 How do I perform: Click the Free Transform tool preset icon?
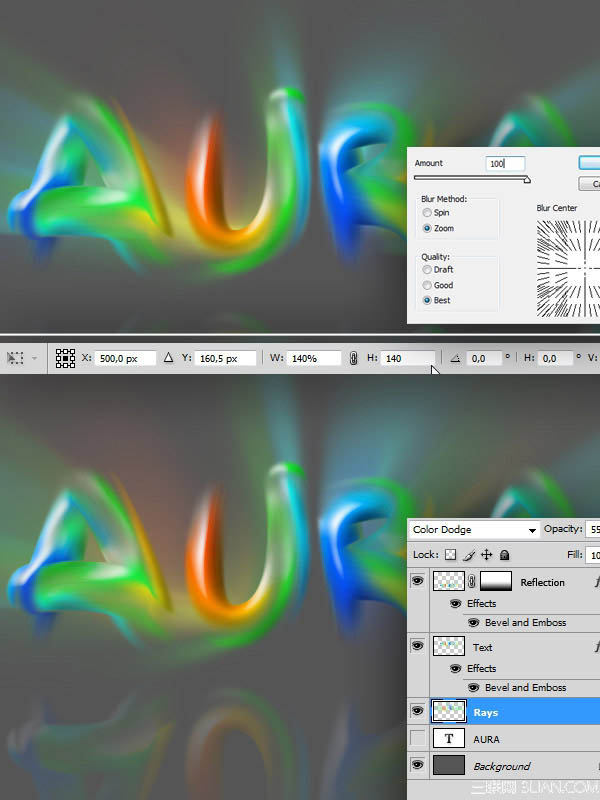[15, 358]
